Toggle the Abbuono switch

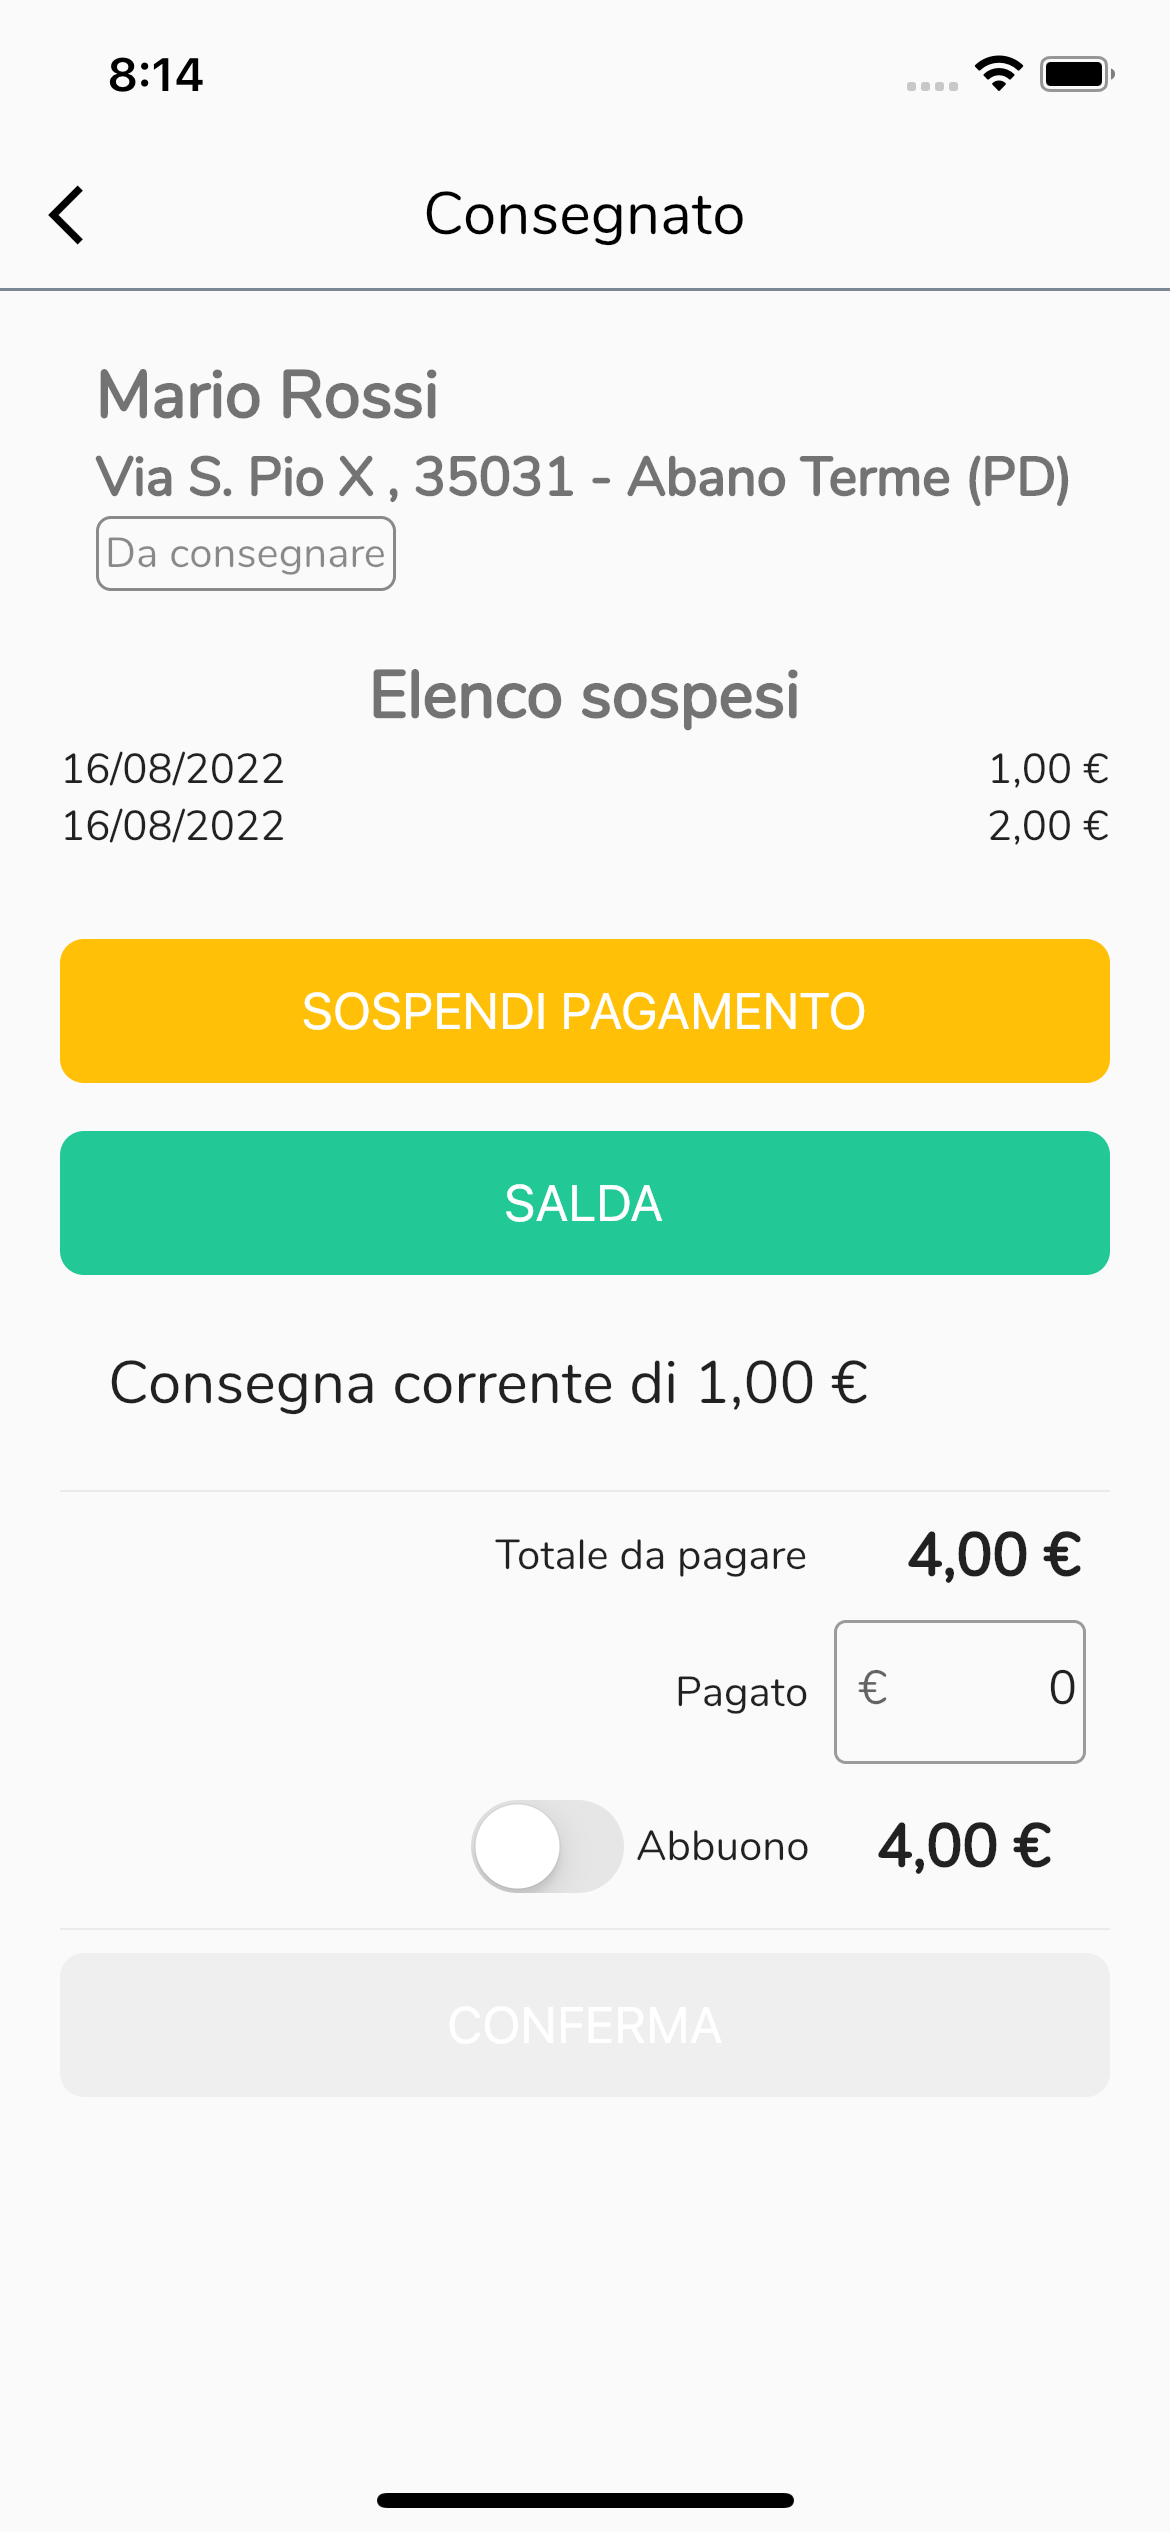(546, 1846)
